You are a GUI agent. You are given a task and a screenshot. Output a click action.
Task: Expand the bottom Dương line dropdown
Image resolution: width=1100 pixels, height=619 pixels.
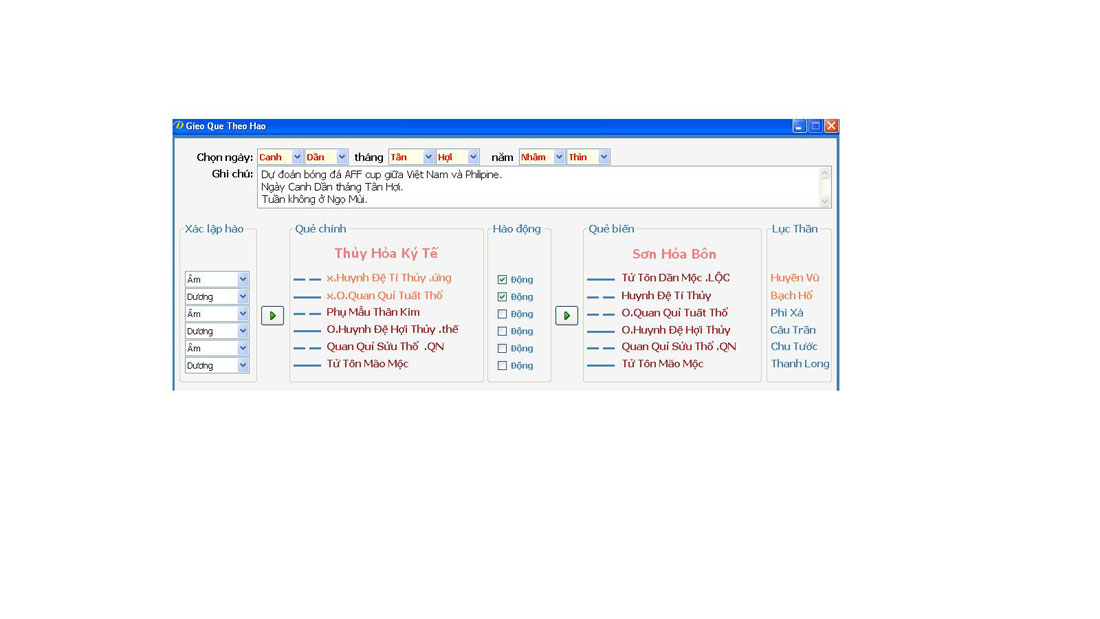point(243,366)
